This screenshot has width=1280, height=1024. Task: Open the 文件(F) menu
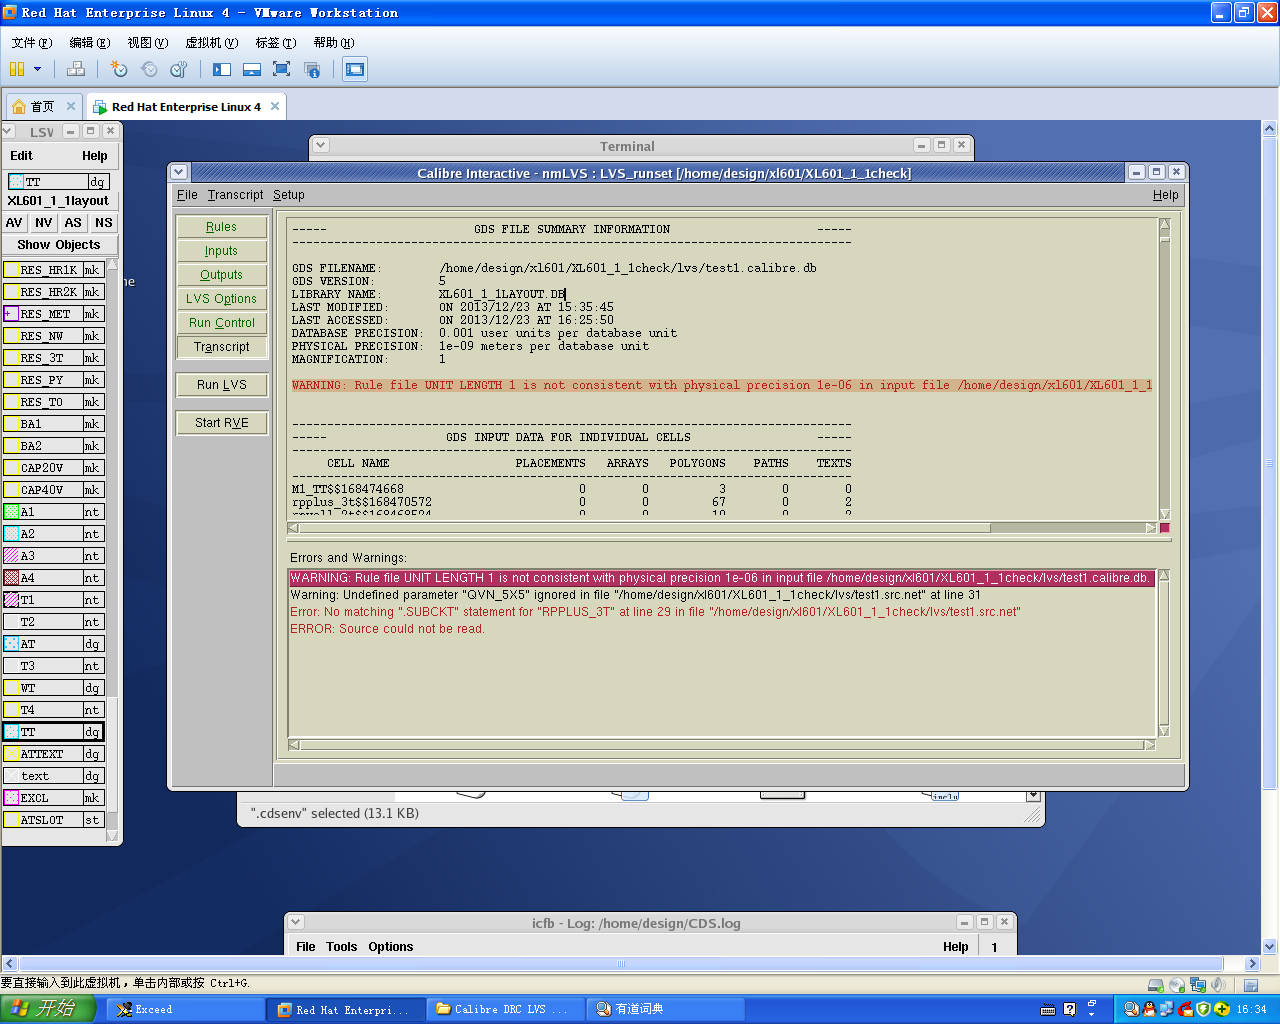point(31,43)
